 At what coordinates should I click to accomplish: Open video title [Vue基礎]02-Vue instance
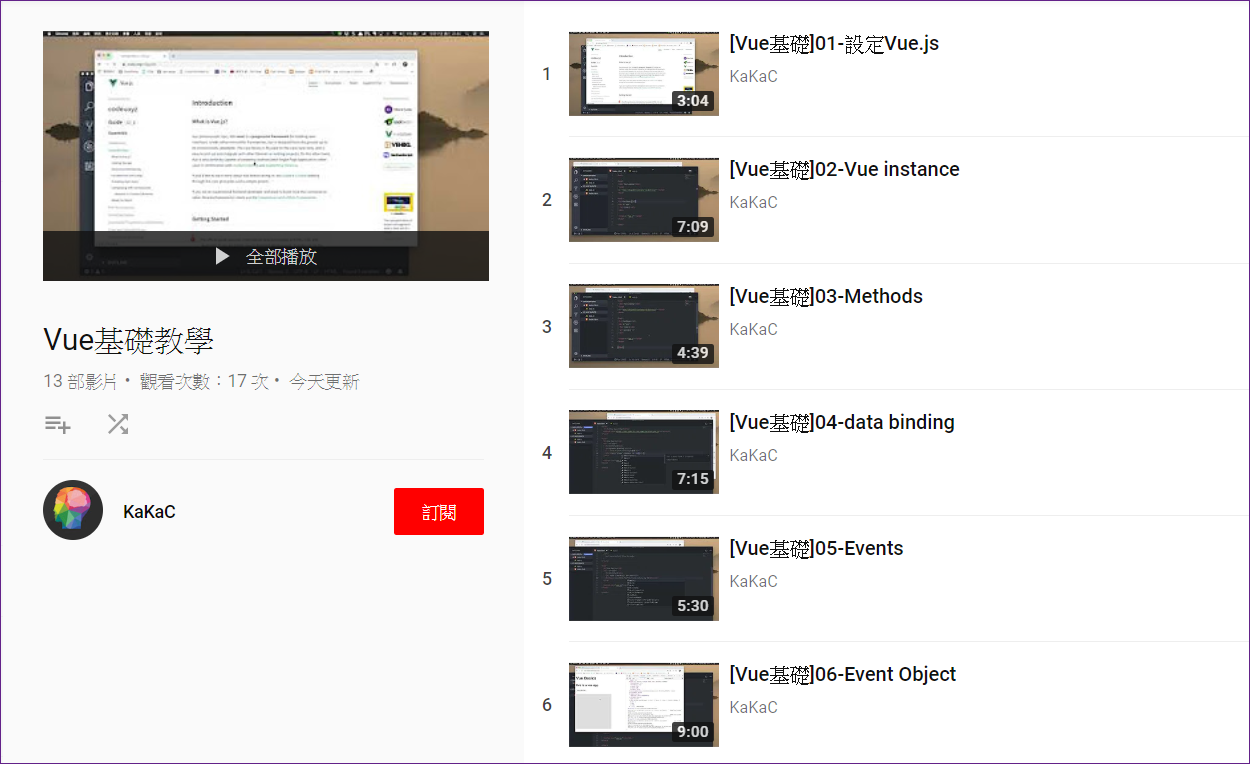[844, 170]
